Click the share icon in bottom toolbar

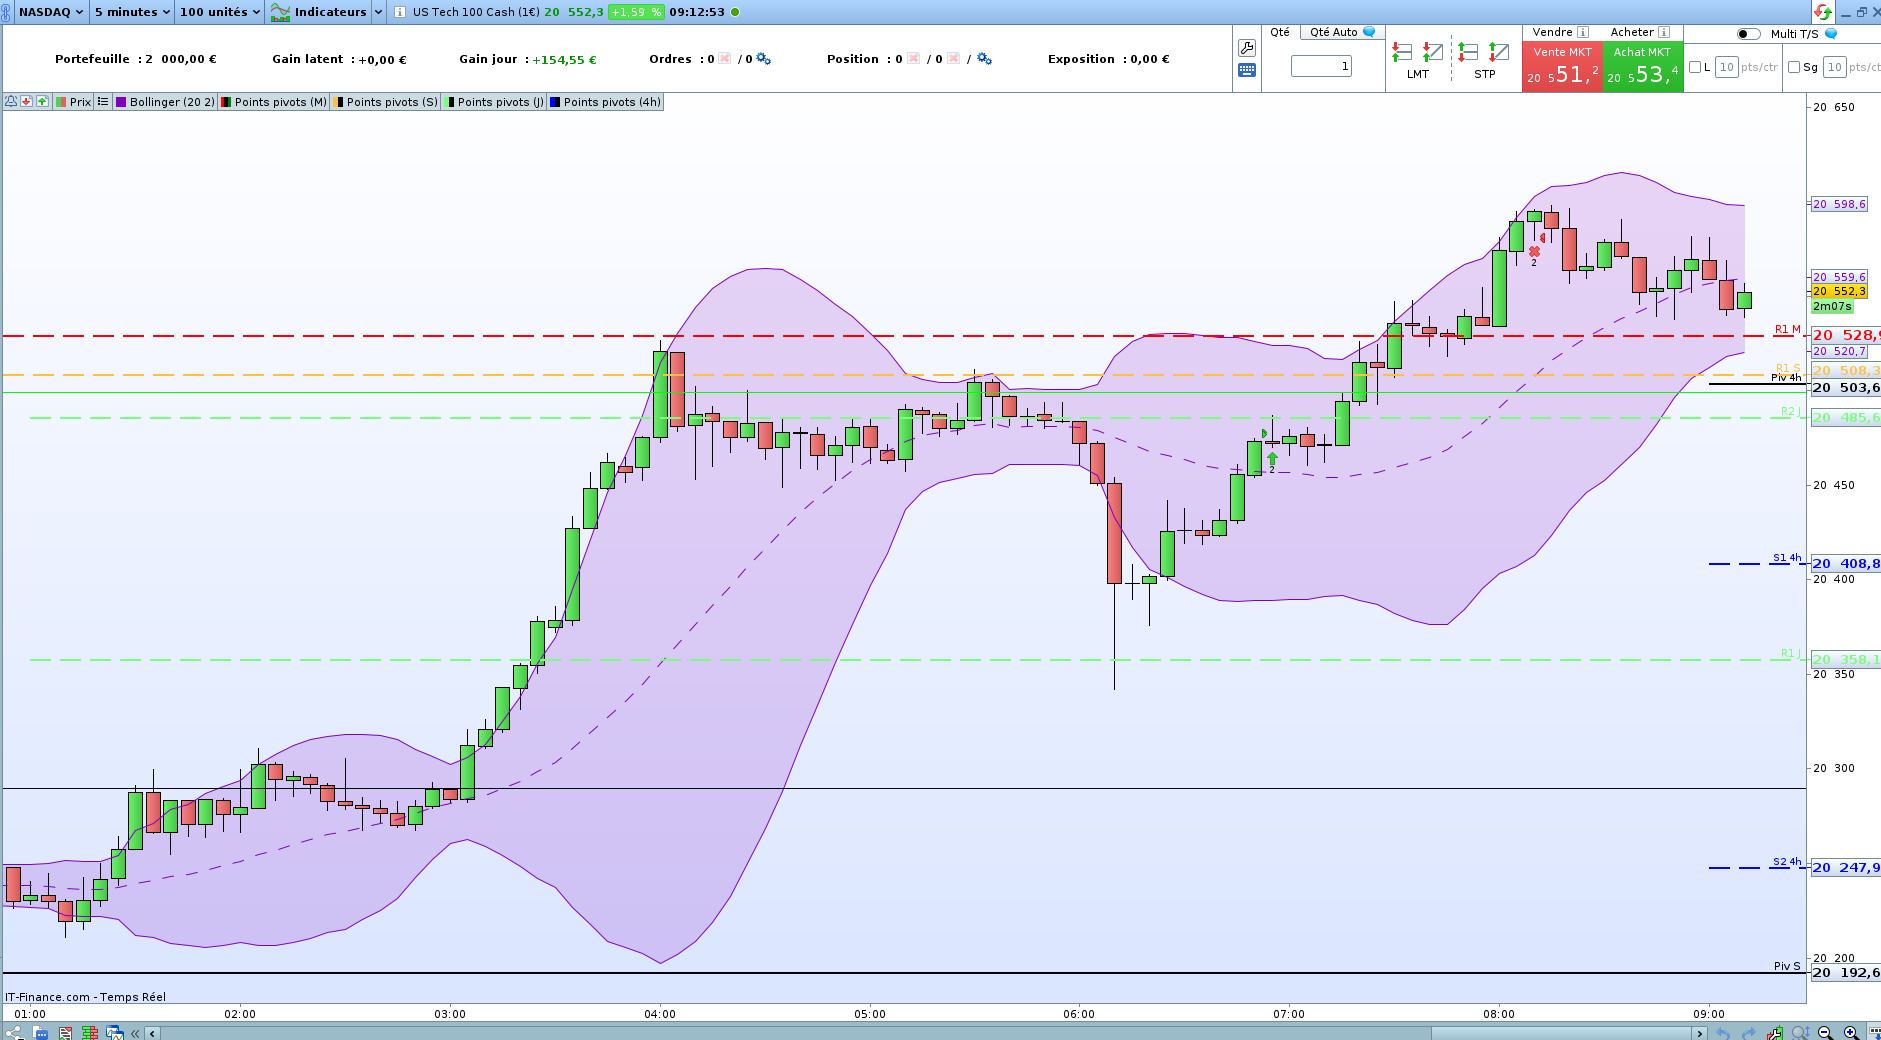tap(13, 1033)
